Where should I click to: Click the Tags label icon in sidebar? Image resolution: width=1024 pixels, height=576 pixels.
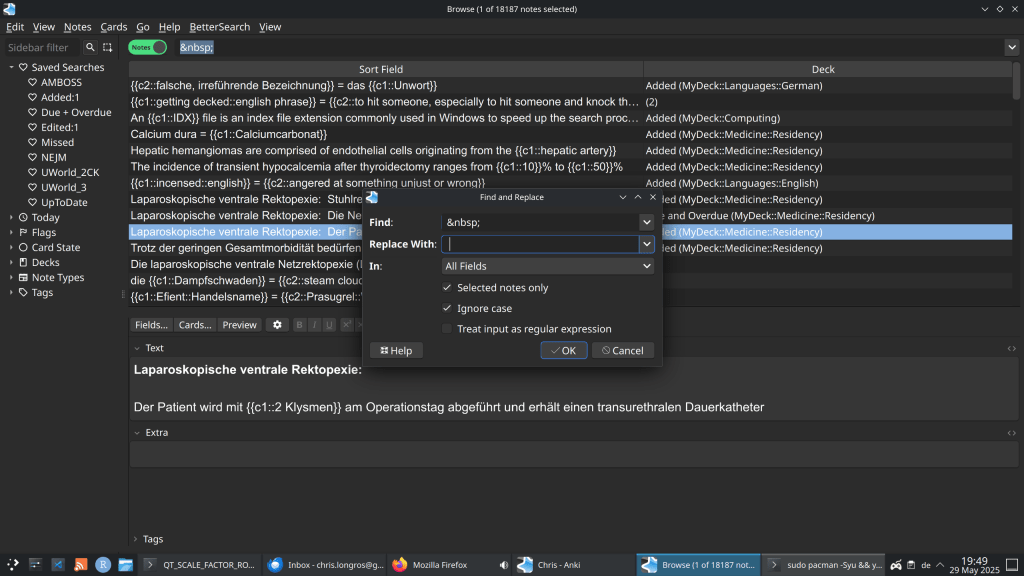coord(23,293)
